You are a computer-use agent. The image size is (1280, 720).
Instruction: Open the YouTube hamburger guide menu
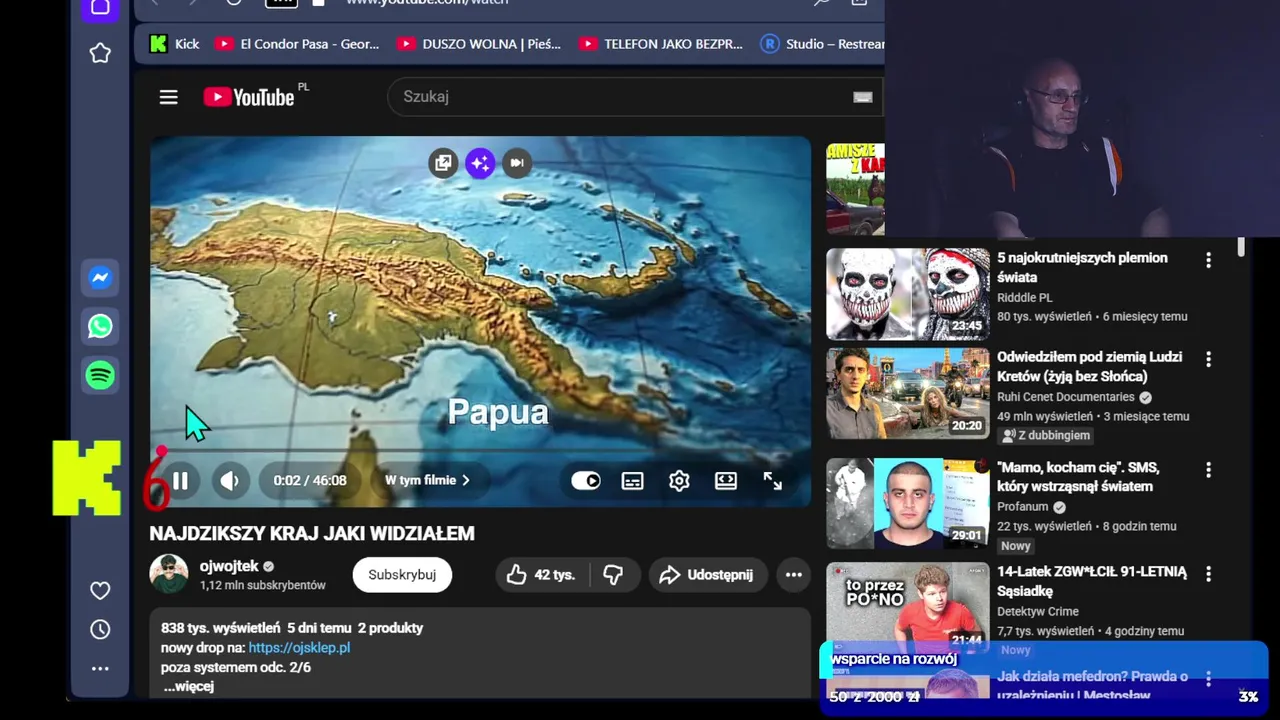pos(168,97)
